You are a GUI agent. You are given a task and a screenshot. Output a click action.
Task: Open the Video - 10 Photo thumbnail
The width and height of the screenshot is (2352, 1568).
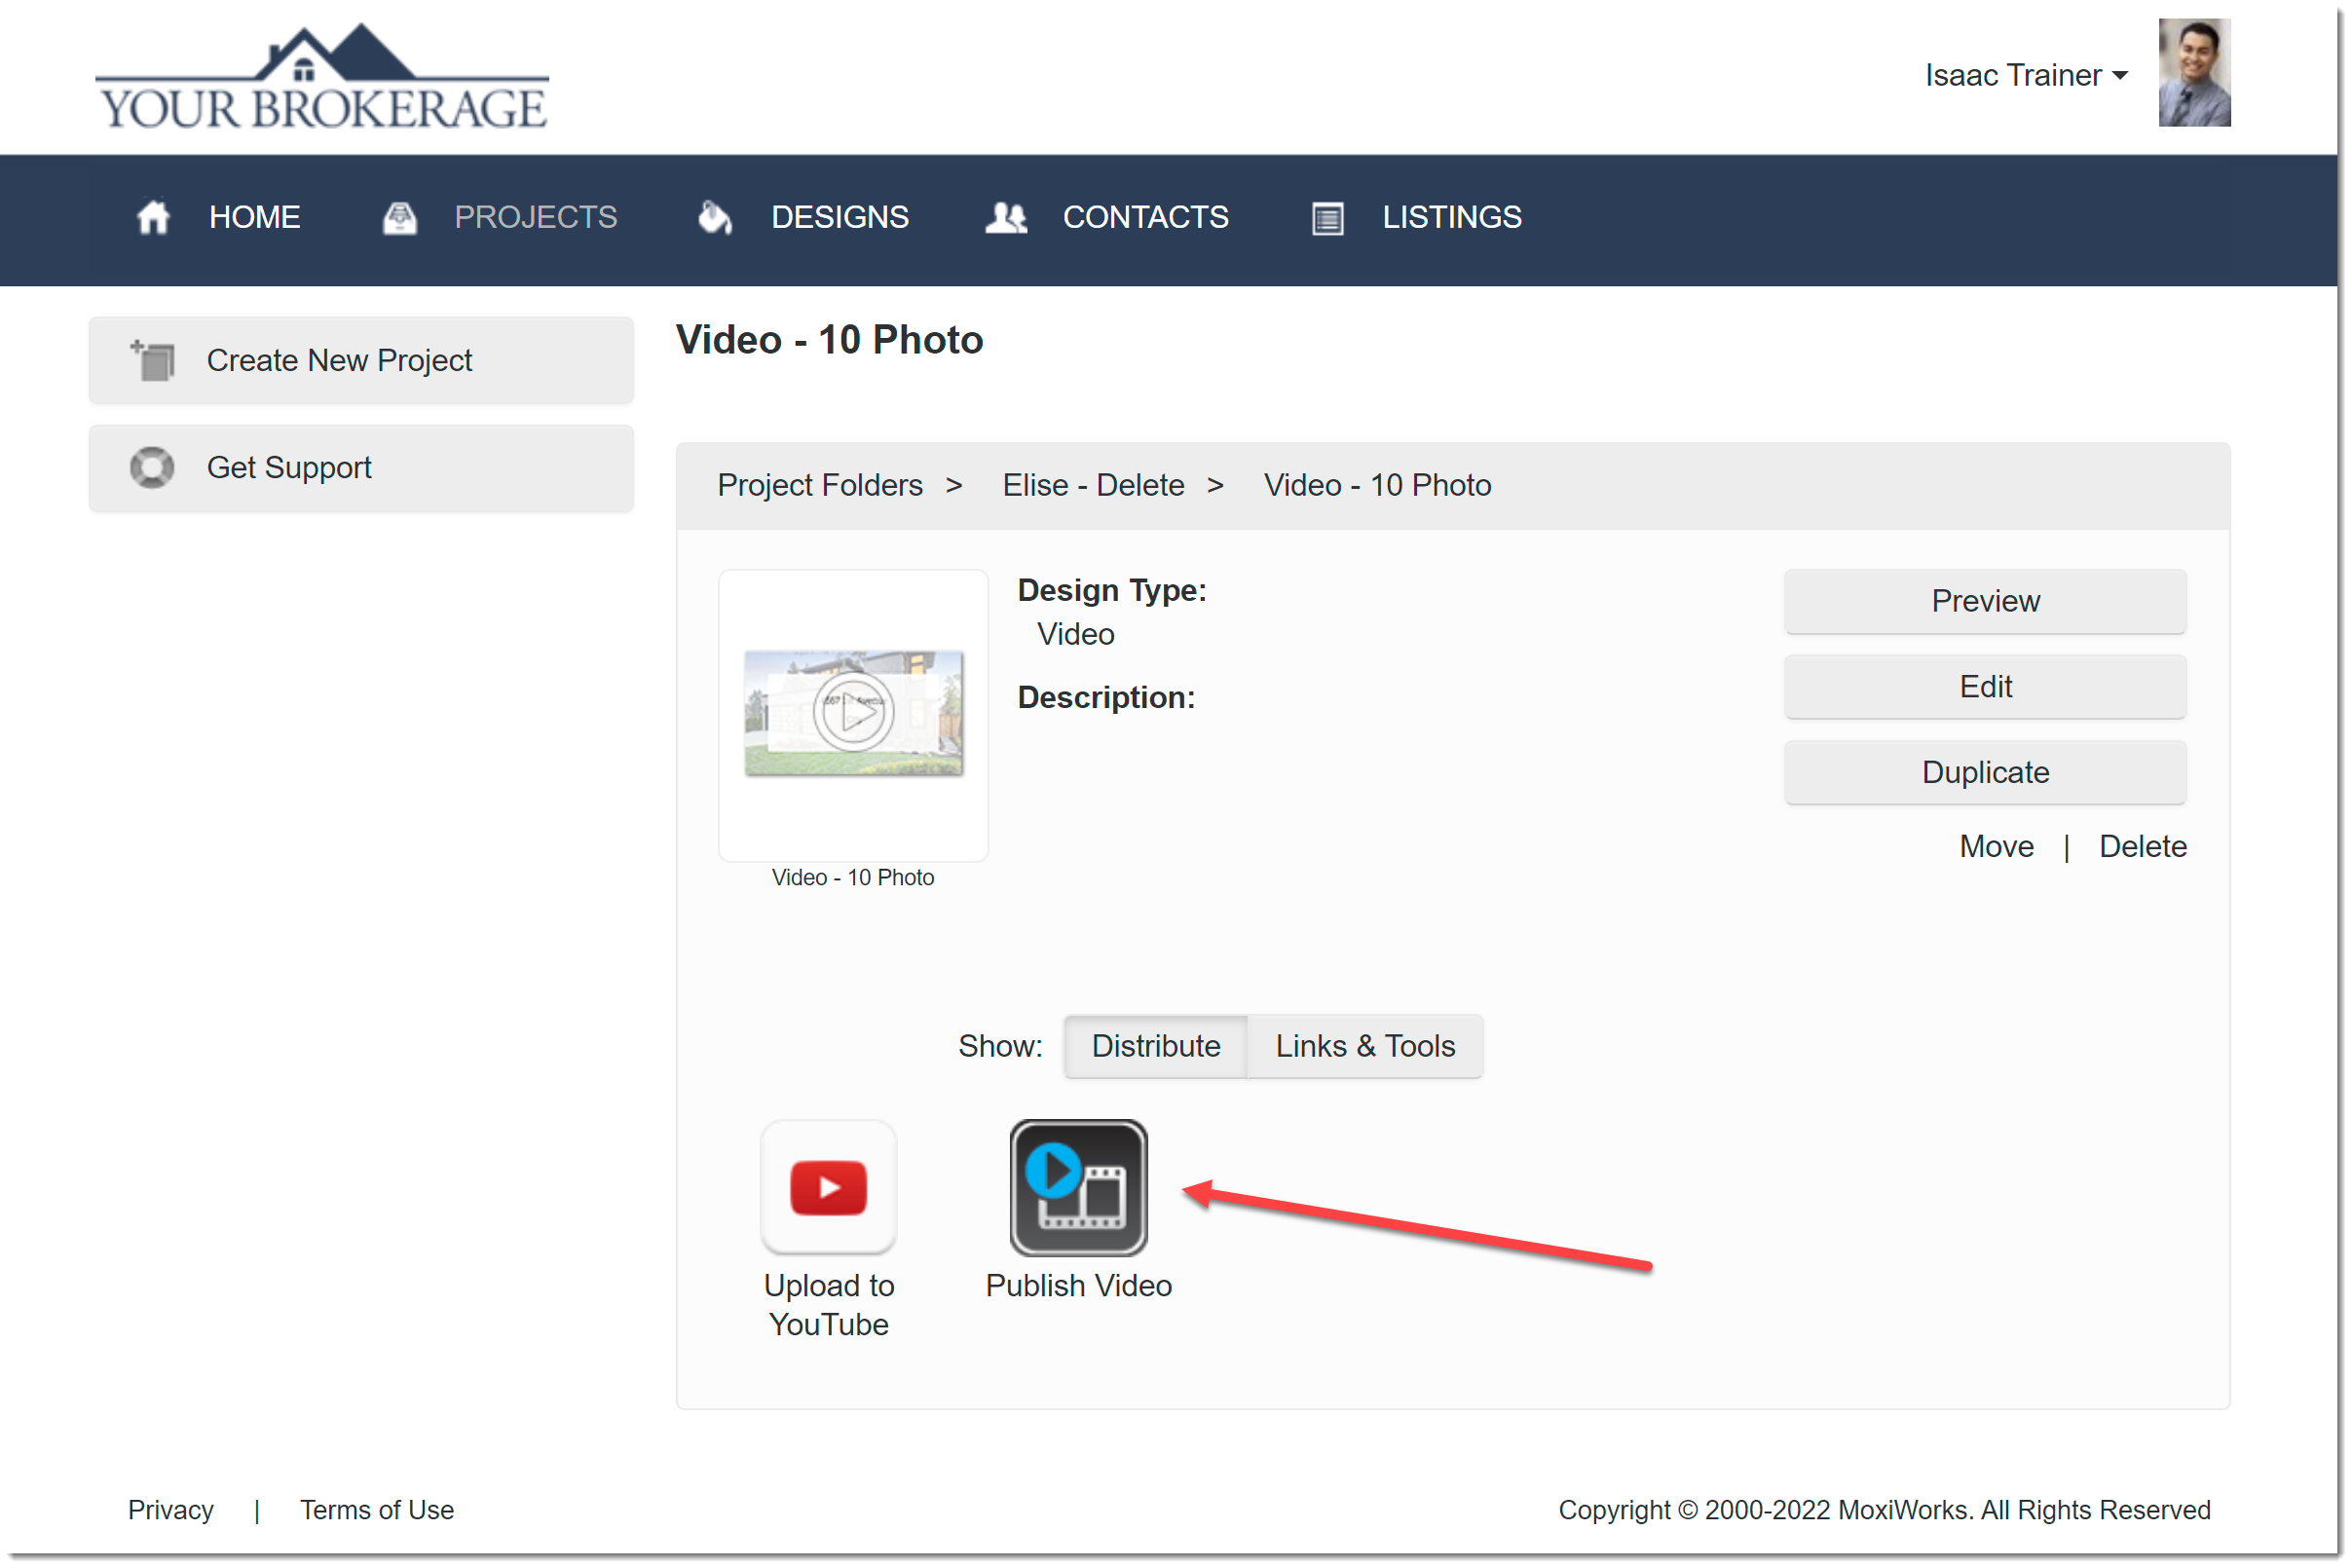pos(853,713)
